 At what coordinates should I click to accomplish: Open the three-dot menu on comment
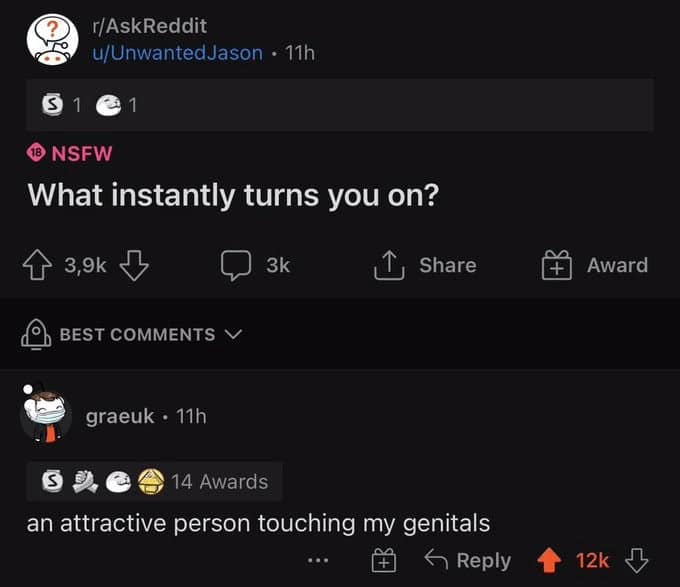tap(318, 561)
